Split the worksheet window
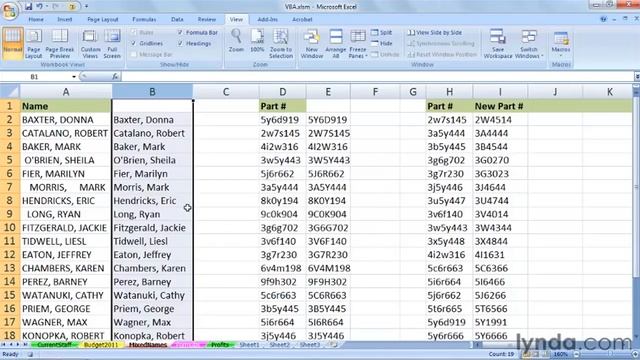 coord(382,32)
